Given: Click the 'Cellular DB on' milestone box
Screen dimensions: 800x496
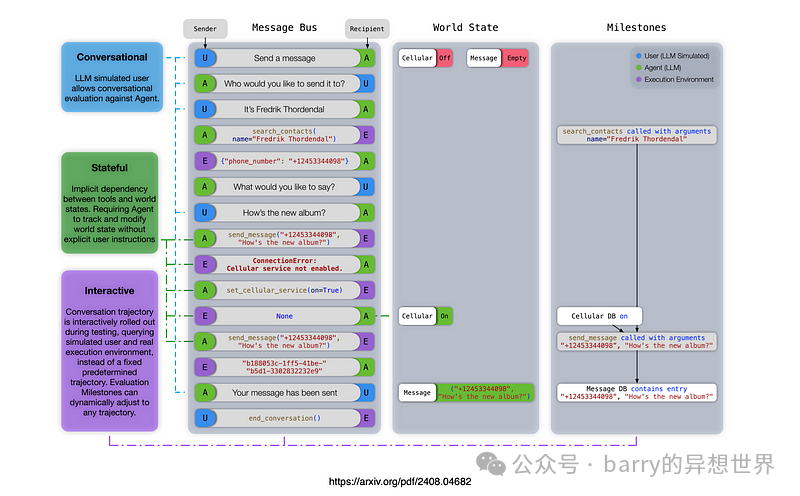Looking at the screenshot, I should [x=599, y=316].
